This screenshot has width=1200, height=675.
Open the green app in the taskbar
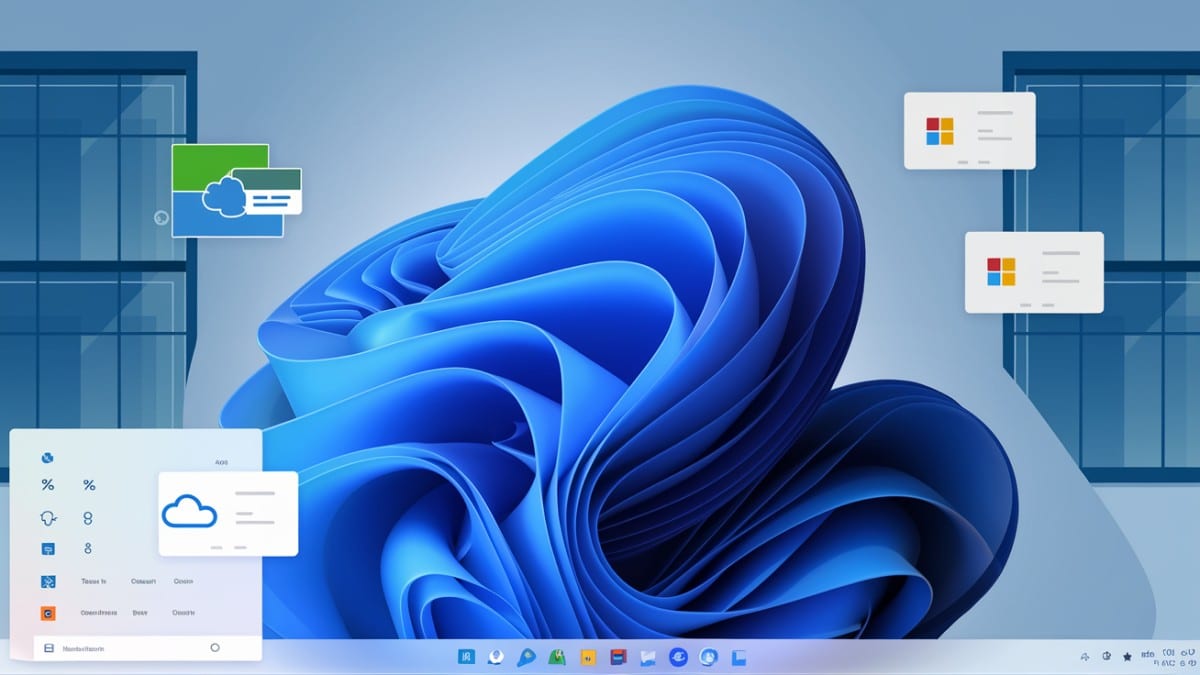(x=557, y=657)
